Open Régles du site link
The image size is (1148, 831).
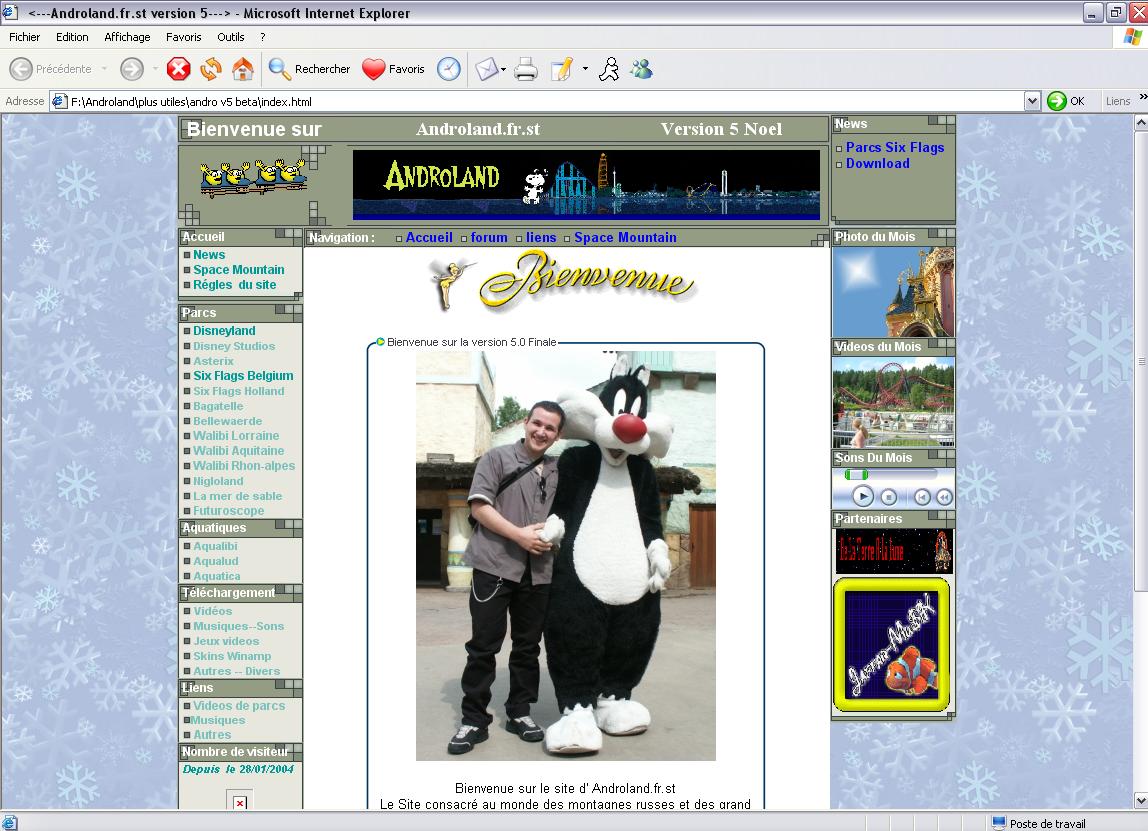(234, 285)
